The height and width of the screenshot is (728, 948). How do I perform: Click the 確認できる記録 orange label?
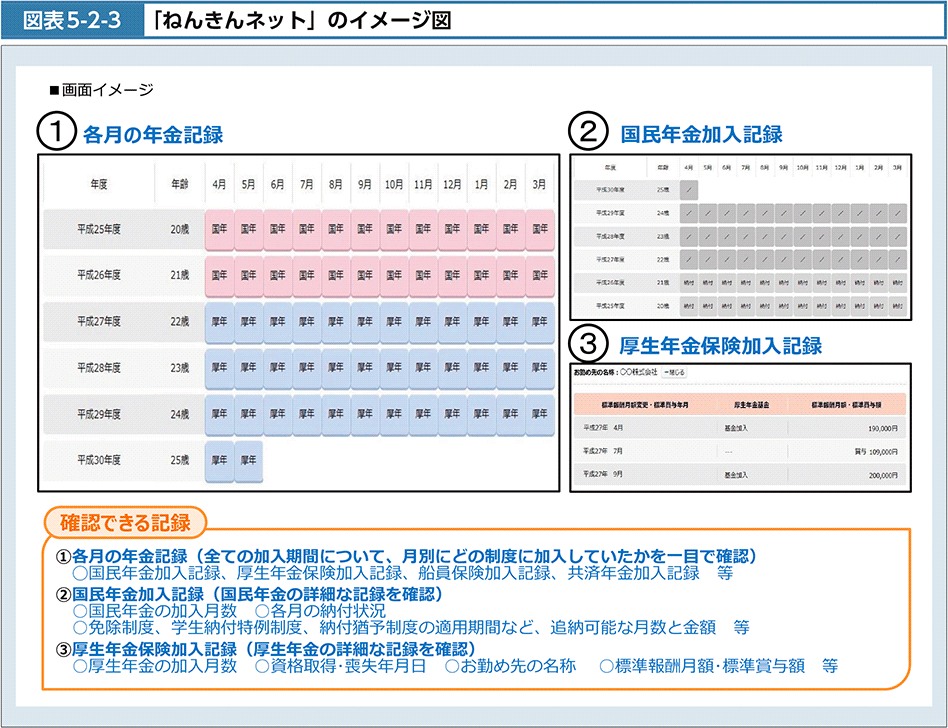pyautogui.click(x=125, y=521)
